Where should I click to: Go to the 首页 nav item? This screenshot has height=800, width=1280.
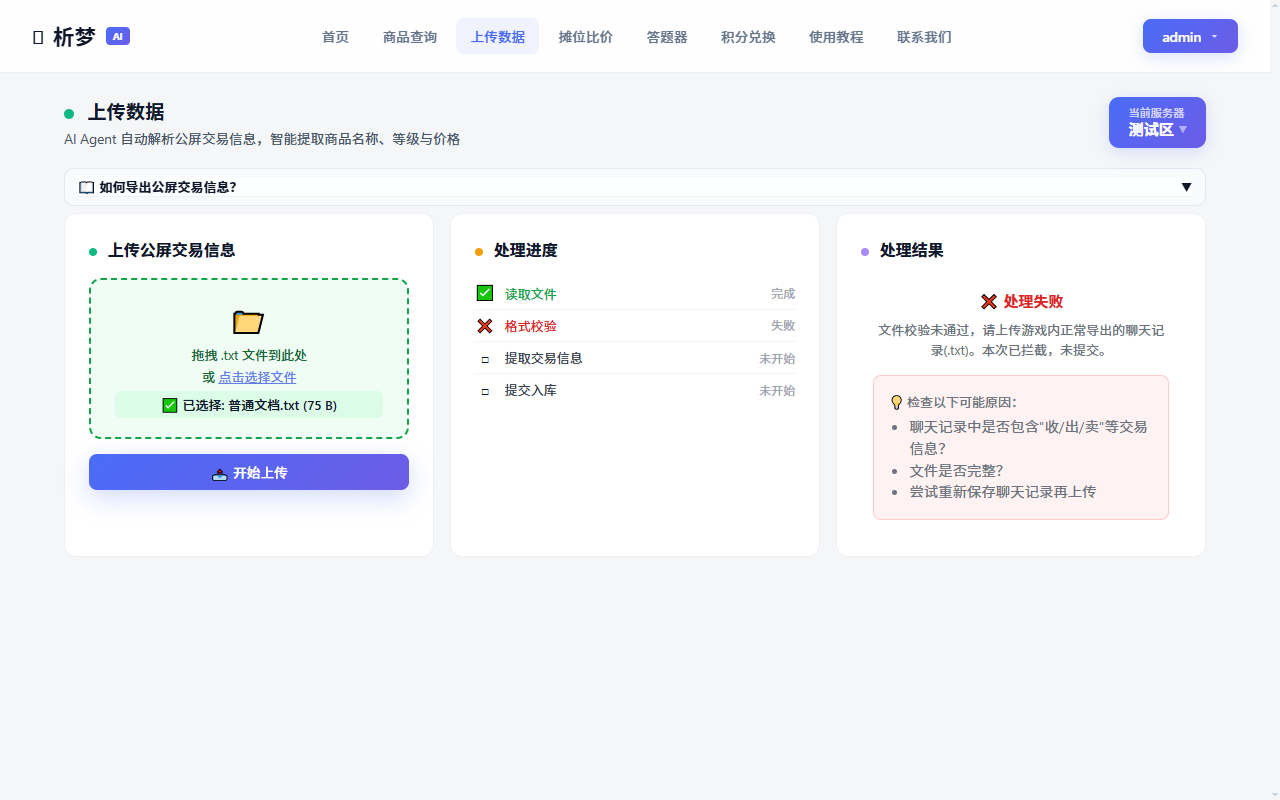click(x=336, y=37)
